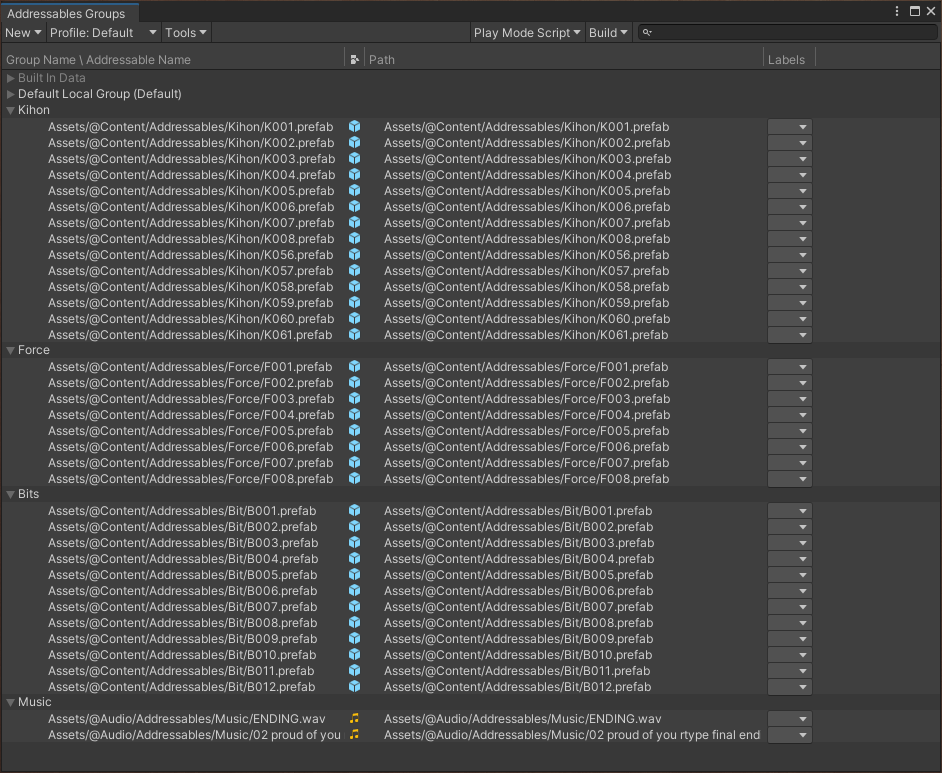This screenshot has height=773, width=942.
Task: Click the prefab cube icon for F001.prefab
Action: click(354, 366)
